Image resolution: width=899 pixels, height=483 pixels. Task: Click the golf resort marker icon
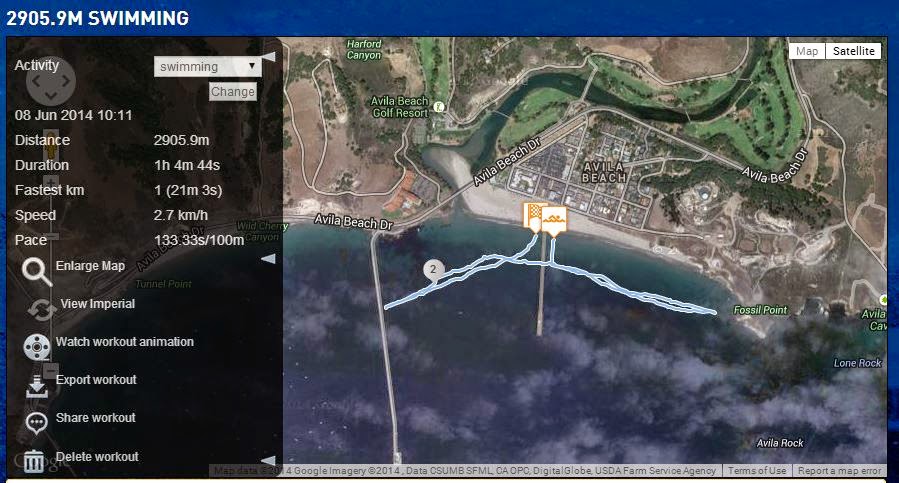pos(439,107)
